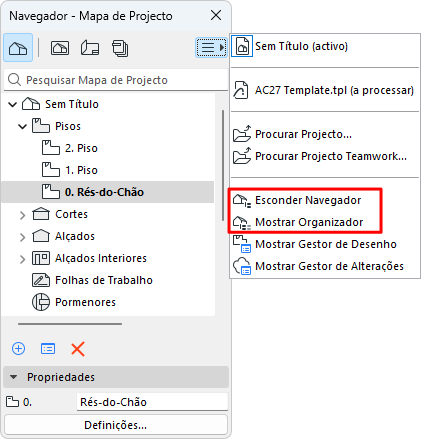
Task: Click the blue plus New item icon
Action: coord(18,349)
